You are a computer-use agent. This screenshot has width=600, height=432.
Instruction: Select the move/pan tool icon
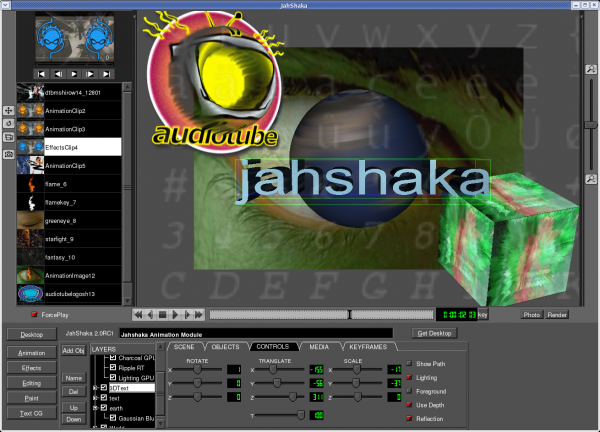pos(8,111)
